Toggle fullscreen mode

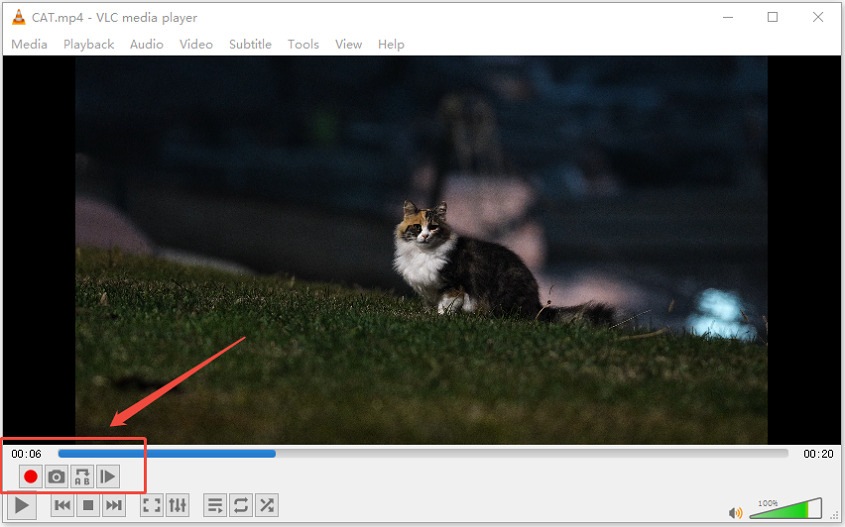[x=151, y=505]
